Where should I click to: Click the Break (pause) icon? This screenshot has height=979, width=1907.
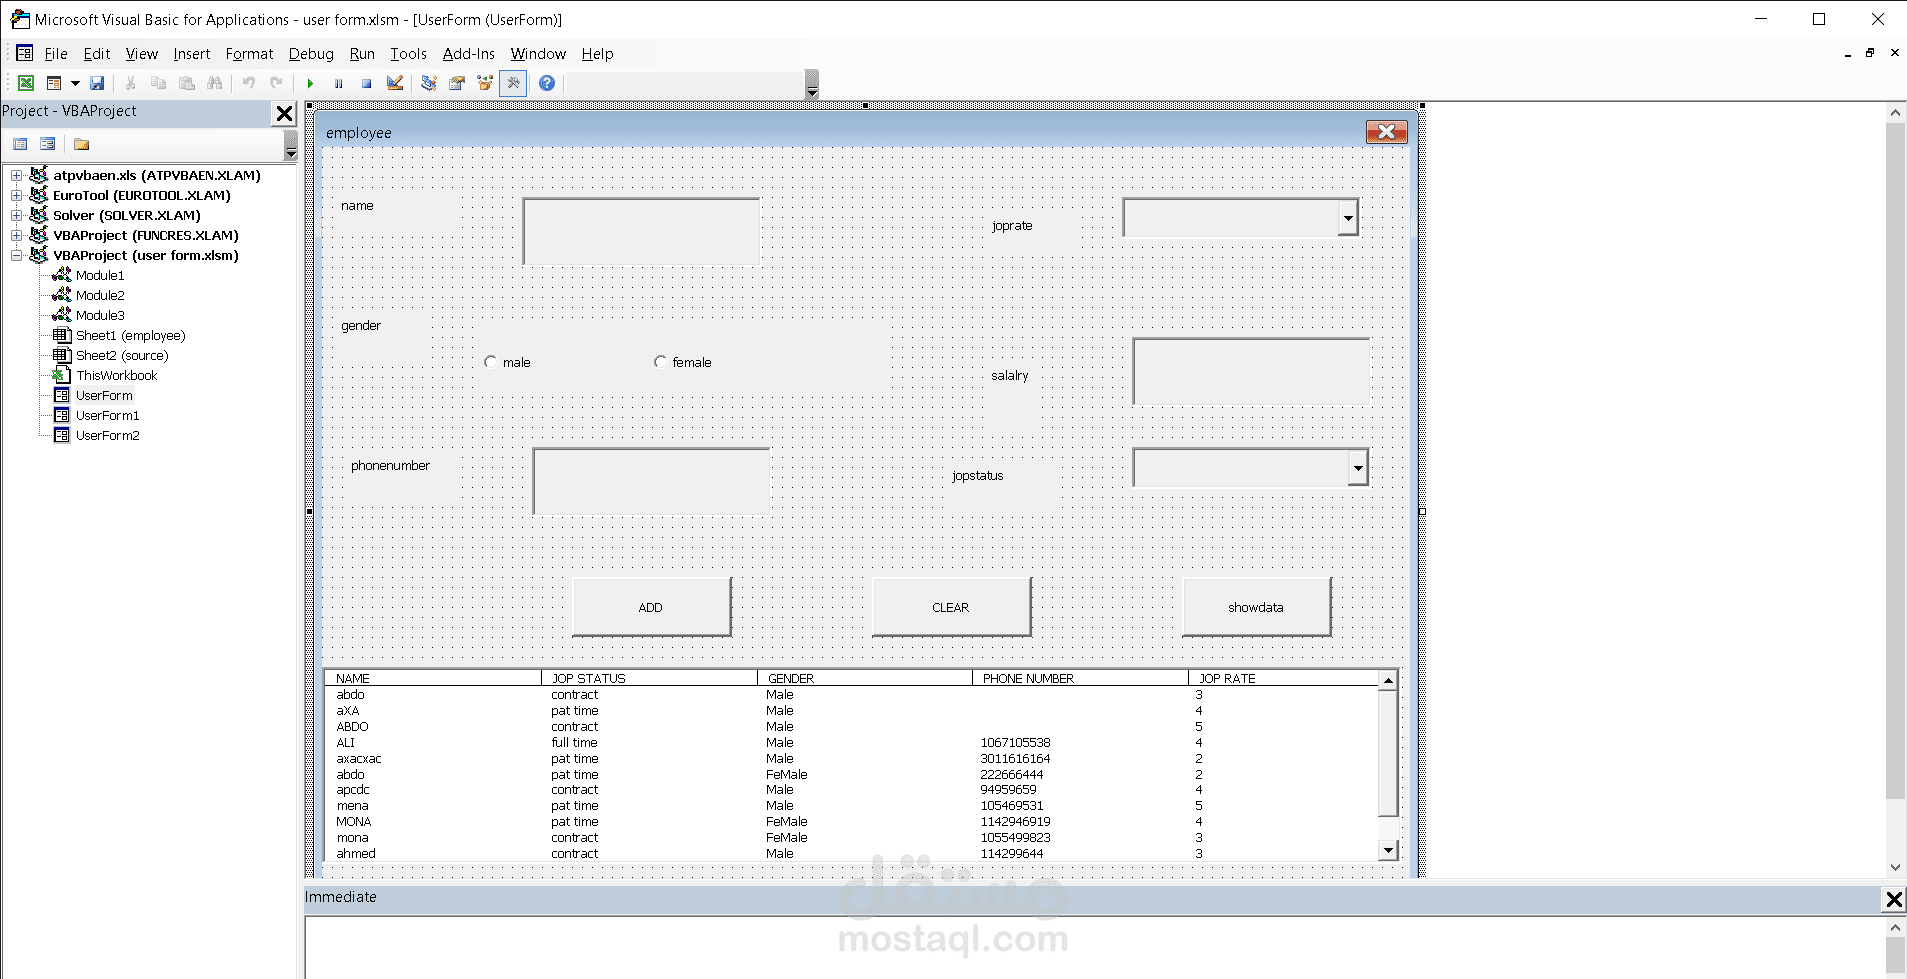pyautogui.click(x=338, y=83)
